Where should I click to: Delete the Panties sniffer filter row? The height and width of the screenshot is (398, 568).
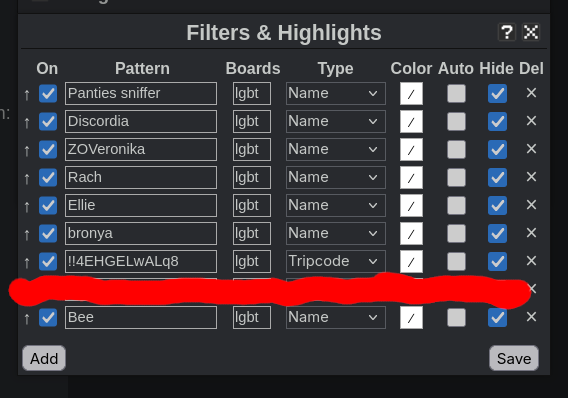tap(531, 93)
